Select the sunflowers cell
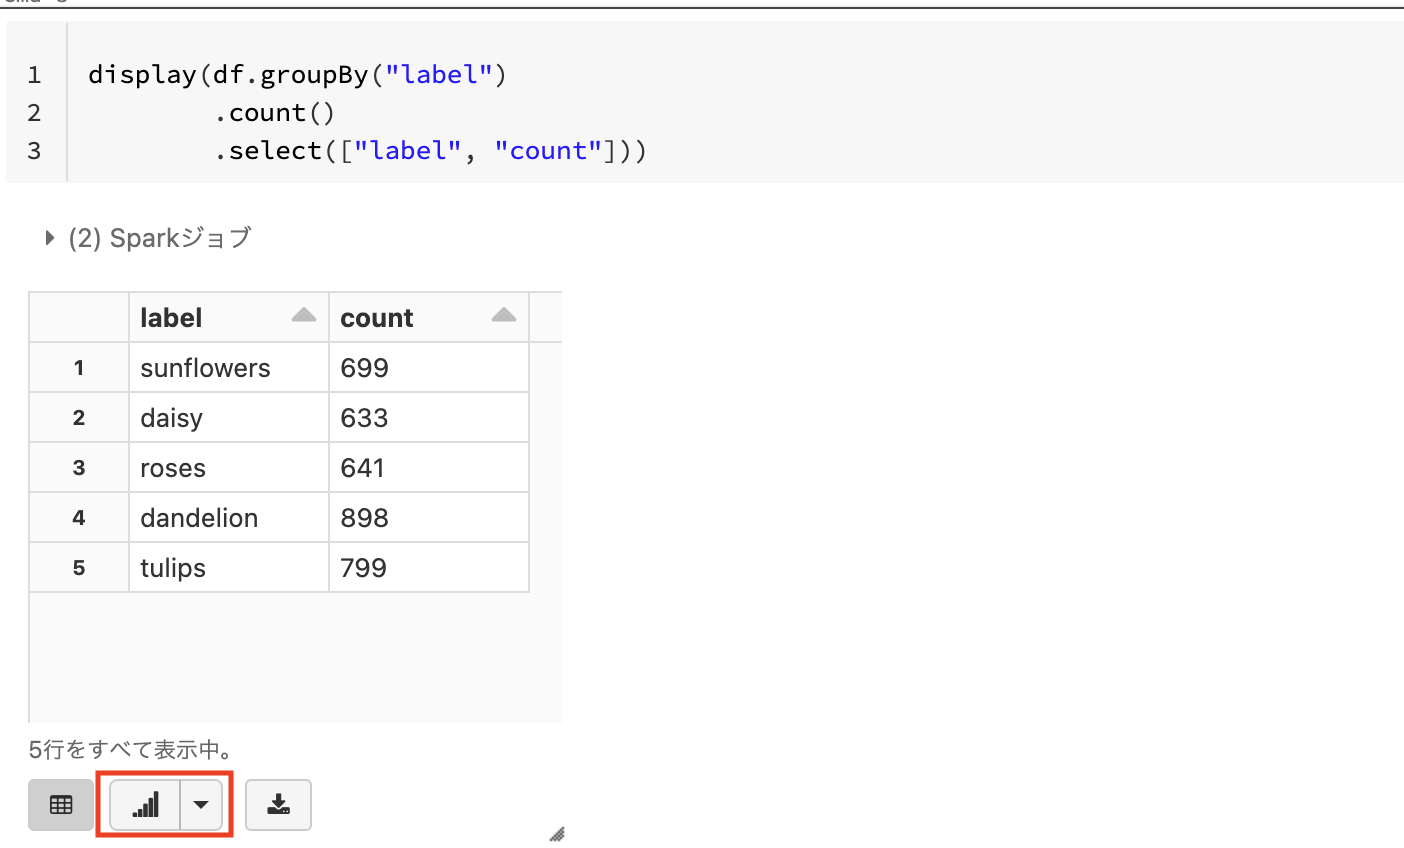 [x=229, y=368]
